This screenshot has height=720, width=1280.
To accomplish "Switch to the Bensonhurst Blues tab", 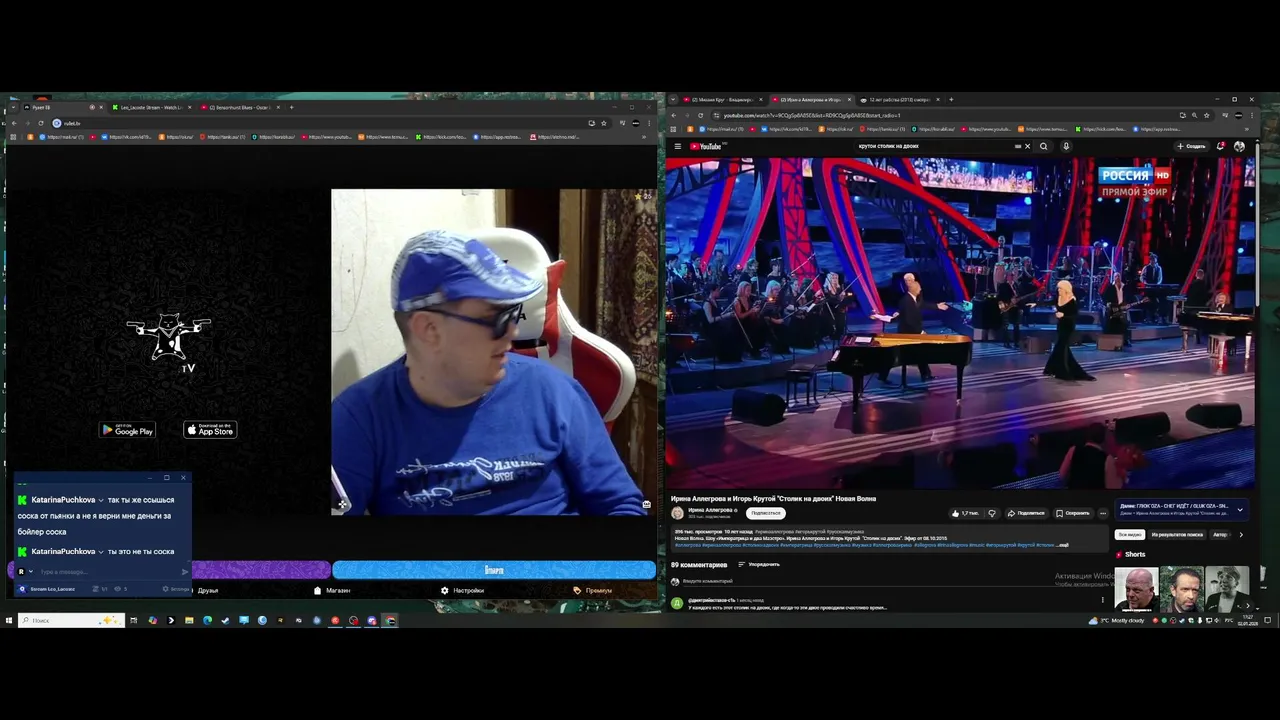I will coord(240,107).
